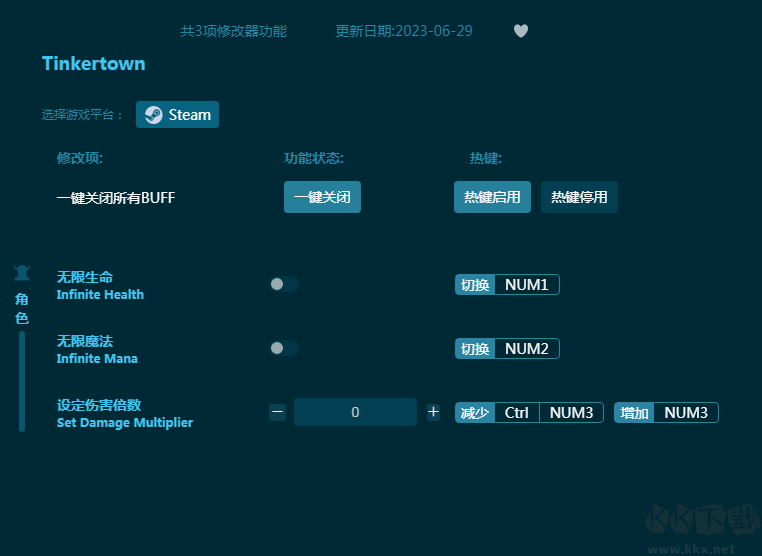The image size is (762, 556).
Task: Click the 更新日期:2023-06-29 text
Action: (x=404, y=31)
